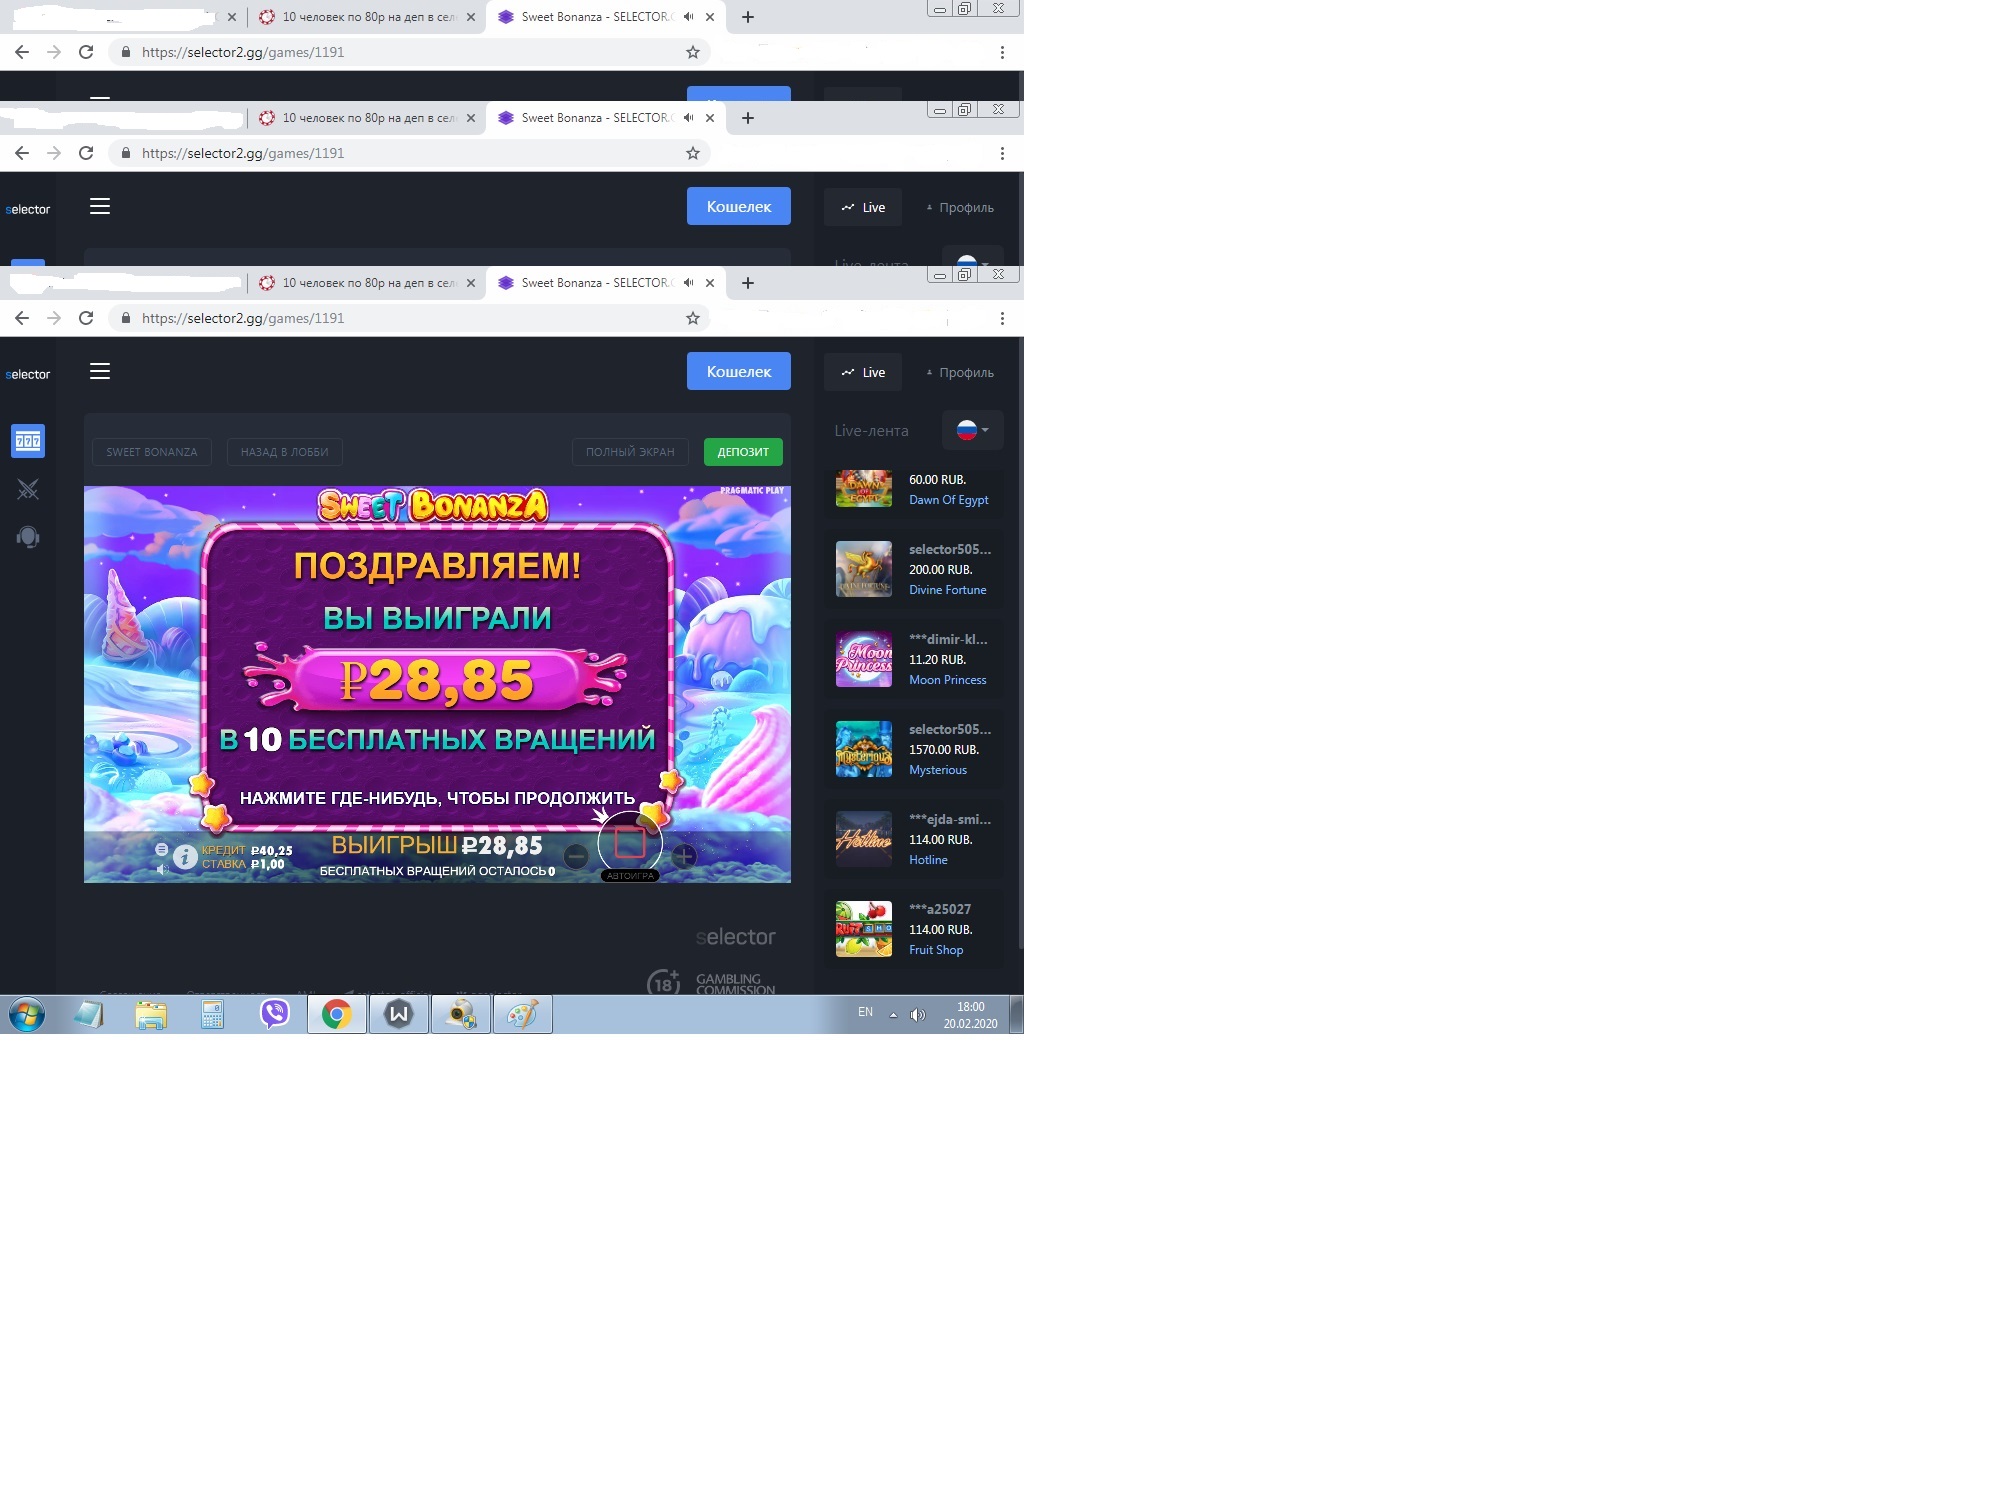Open the hamburger menu next to selector logo
Viewport: 2000px width, 1500px height.
pyautogui.click(x=100, y=372)
